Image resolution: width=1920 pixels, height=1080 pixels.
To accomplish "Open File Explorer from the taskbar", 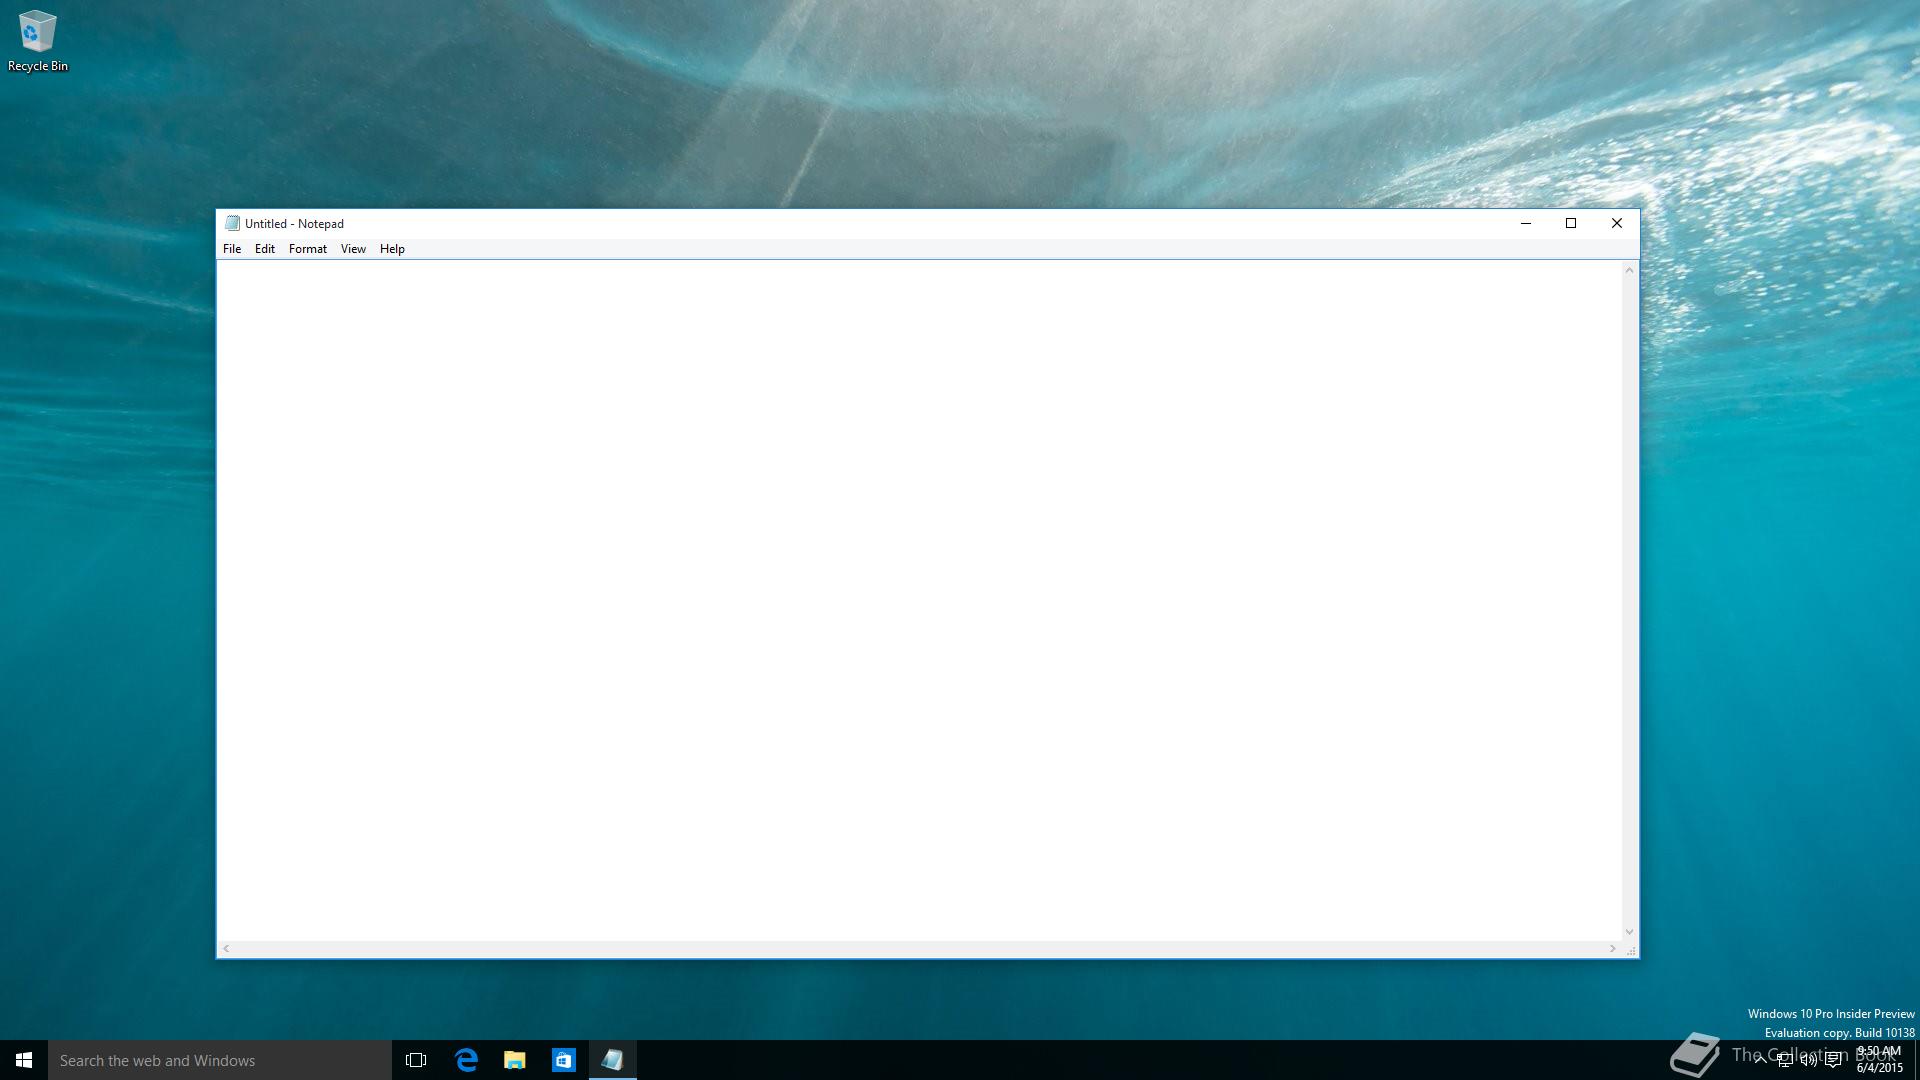I will coord(515,1060).
